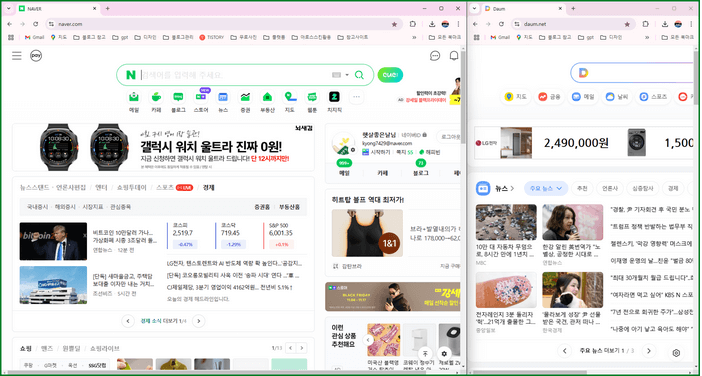This screenshot has width=702, height=376.
Task: Open Naver 블로그 shortcut icon
Action: (178, 97)
